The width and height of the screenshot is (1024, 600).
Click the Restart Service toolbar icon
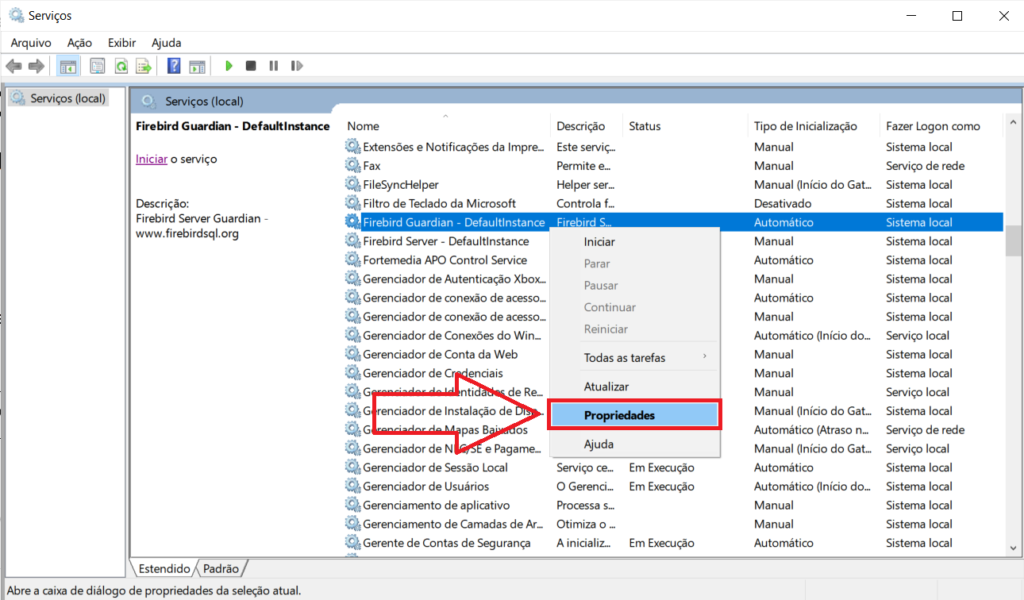(295, 66)
